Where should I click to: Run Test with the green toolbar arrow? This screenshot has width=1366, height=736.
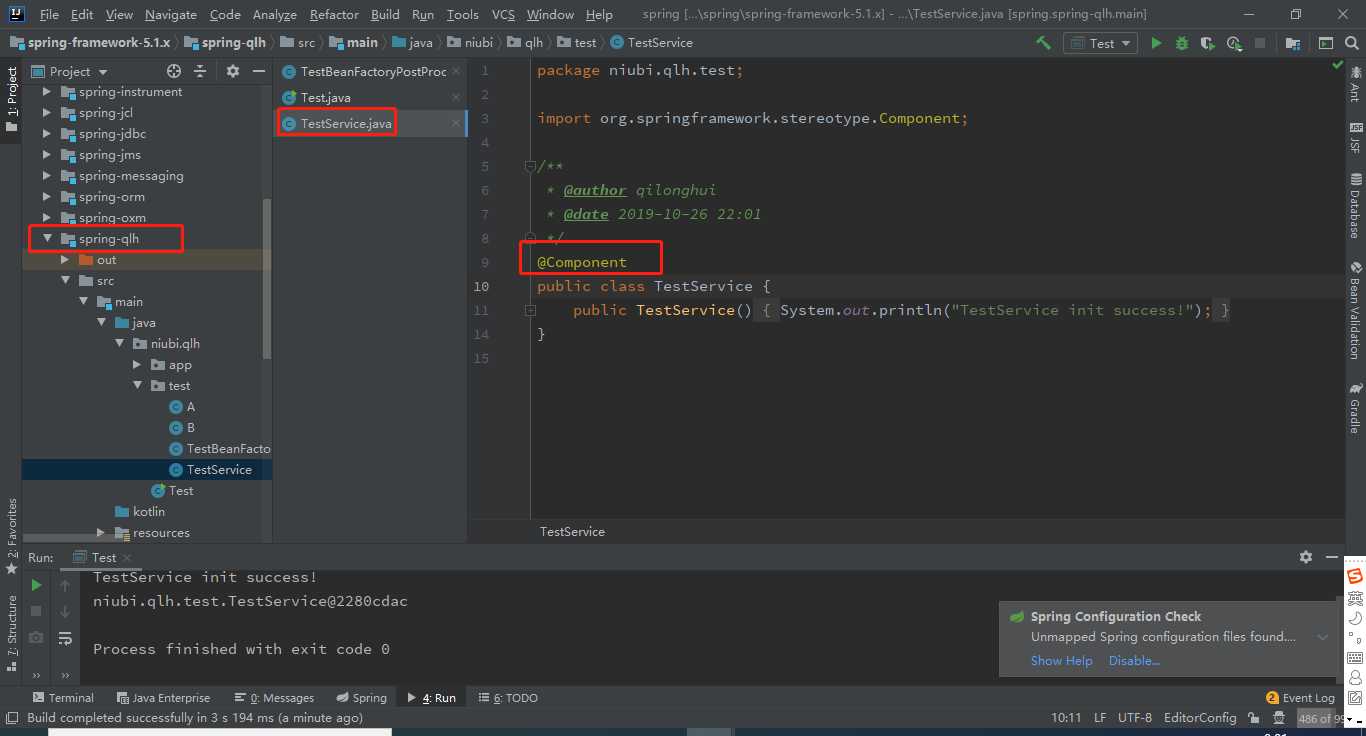pos(1157,43)
